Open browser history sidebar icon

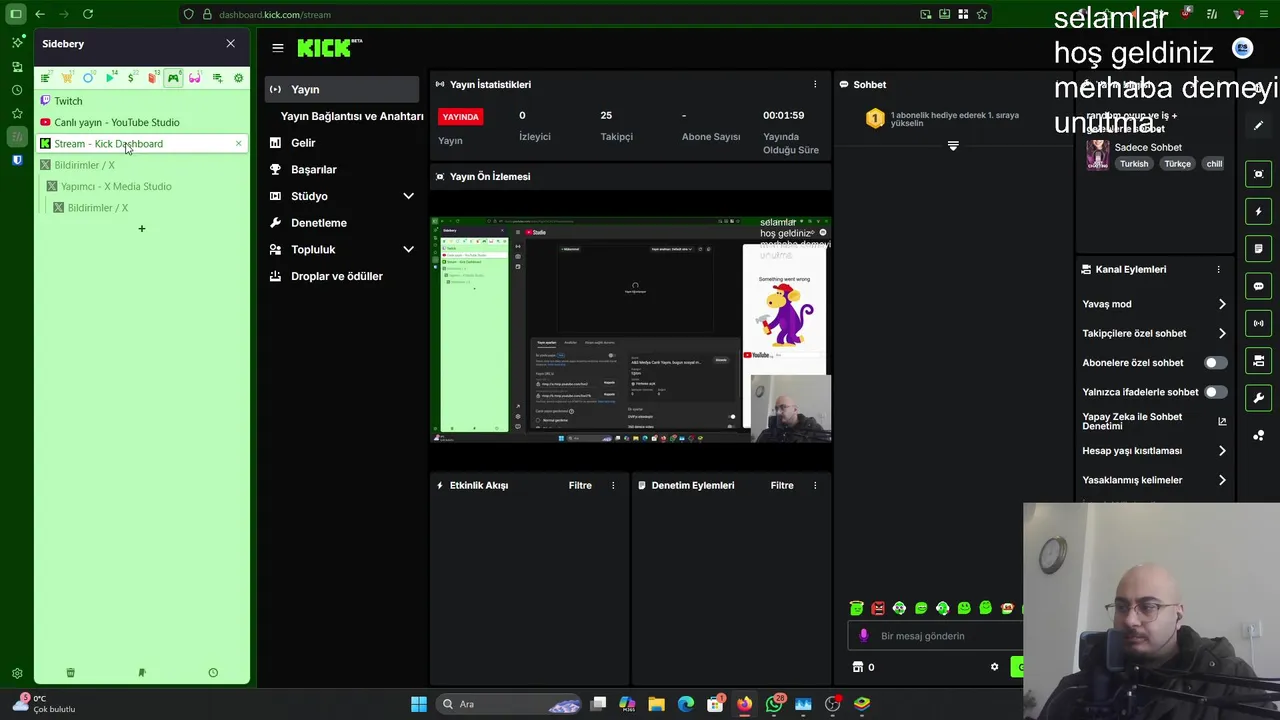[x=17, y=90]
